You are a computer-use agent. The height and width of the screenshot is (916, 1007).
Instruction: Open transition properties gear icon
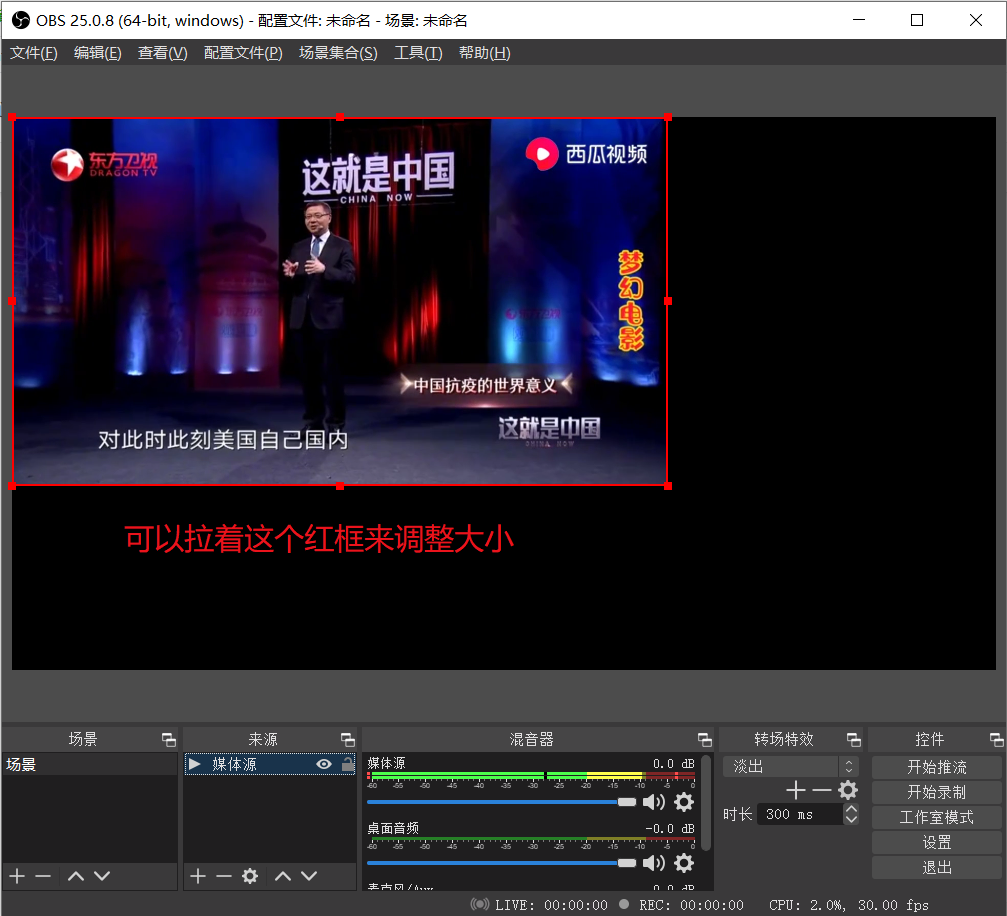tap(848, 790)
